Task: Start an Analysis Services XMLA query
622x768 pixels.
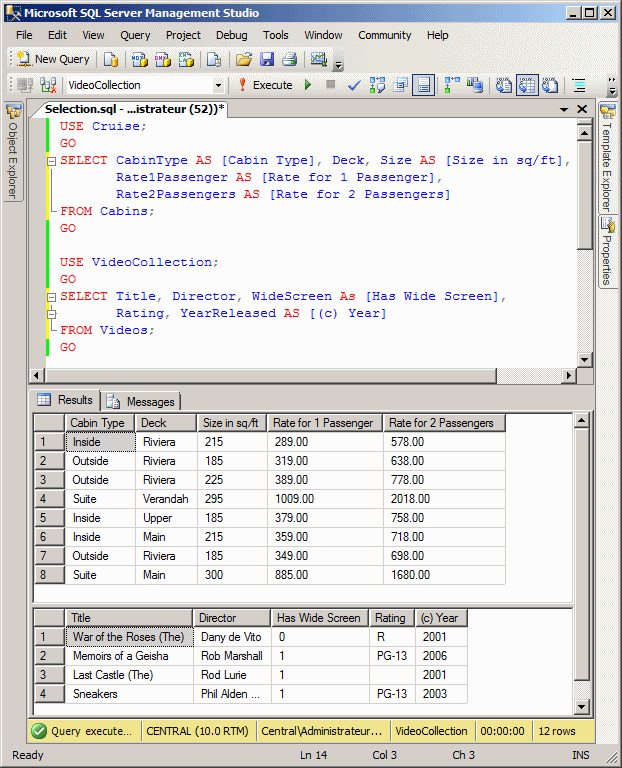Action: coord(186,60)
